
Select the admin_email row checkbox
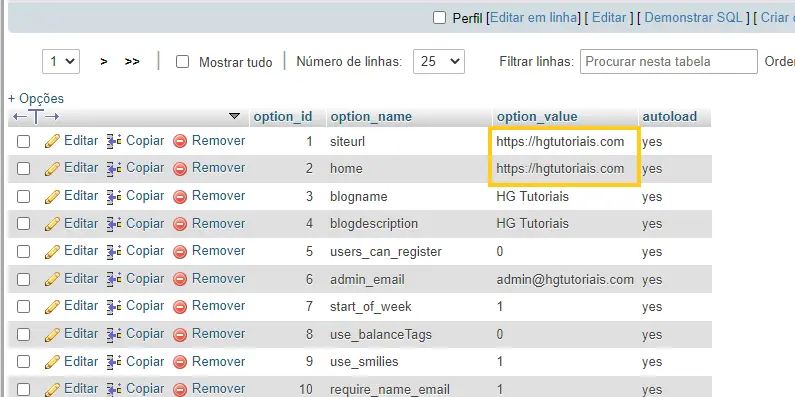point(23,279)
